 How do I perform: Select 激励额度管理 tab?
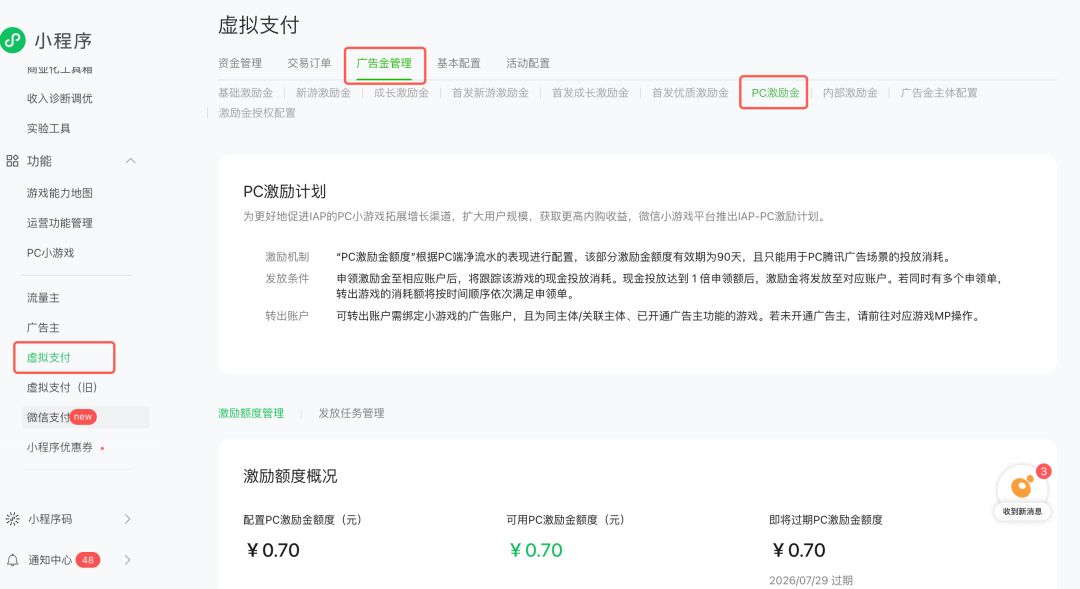click(251, 413)
